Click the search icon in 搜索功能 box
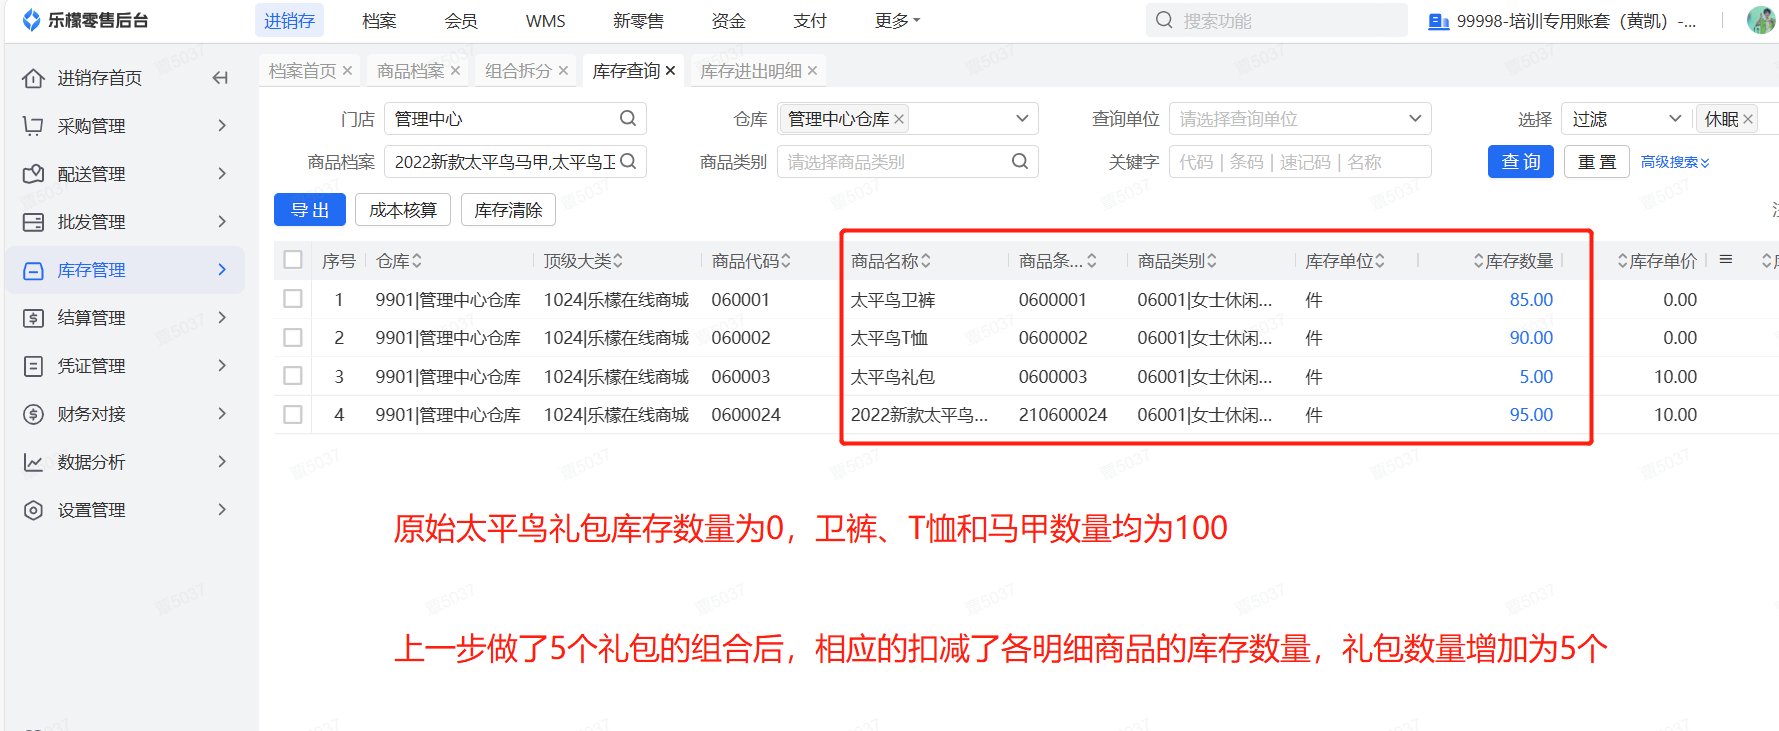 click(x=1164, y=20)
